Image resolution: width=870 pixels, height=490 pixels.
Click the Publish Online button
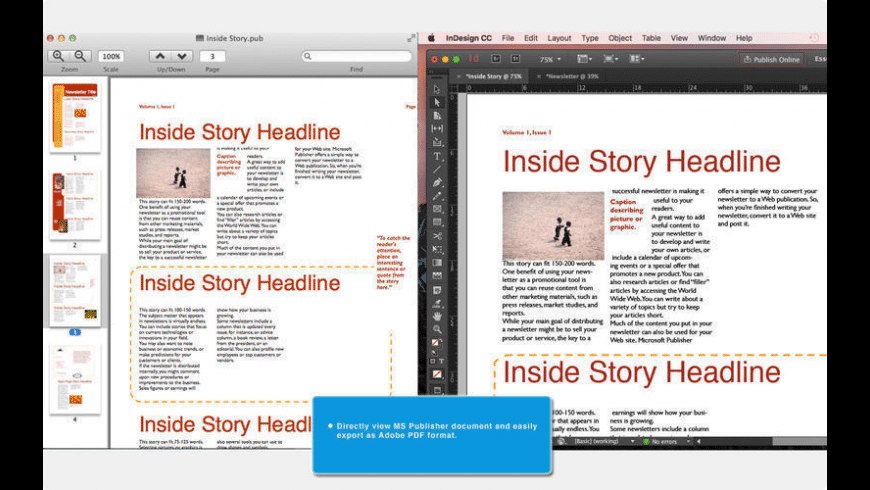[x=772, y=59]
